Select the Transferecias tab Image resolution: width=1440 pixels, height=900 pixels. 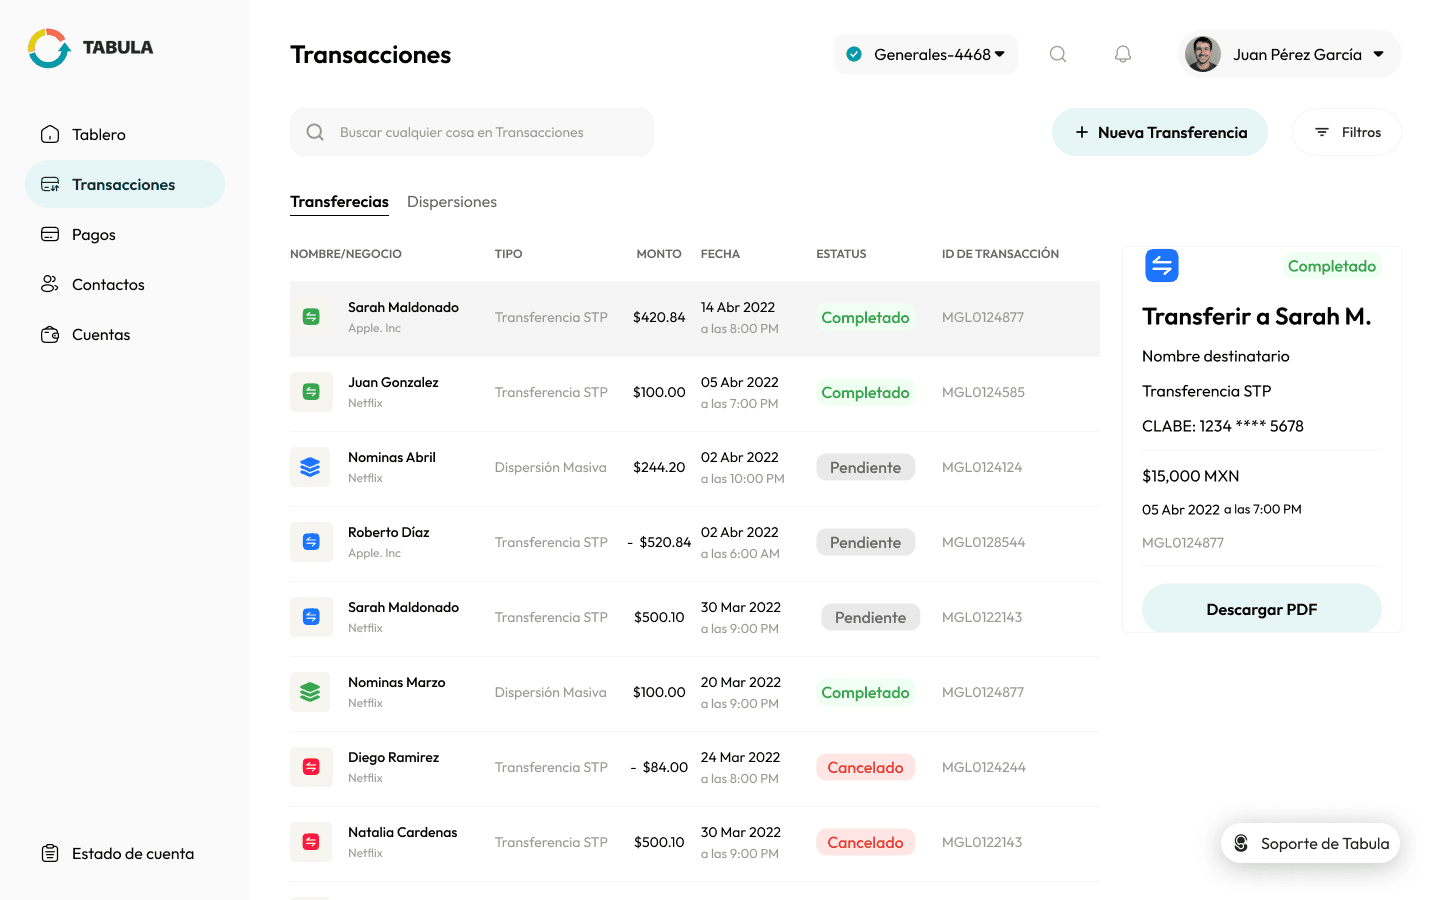click(x=339, y=202)
